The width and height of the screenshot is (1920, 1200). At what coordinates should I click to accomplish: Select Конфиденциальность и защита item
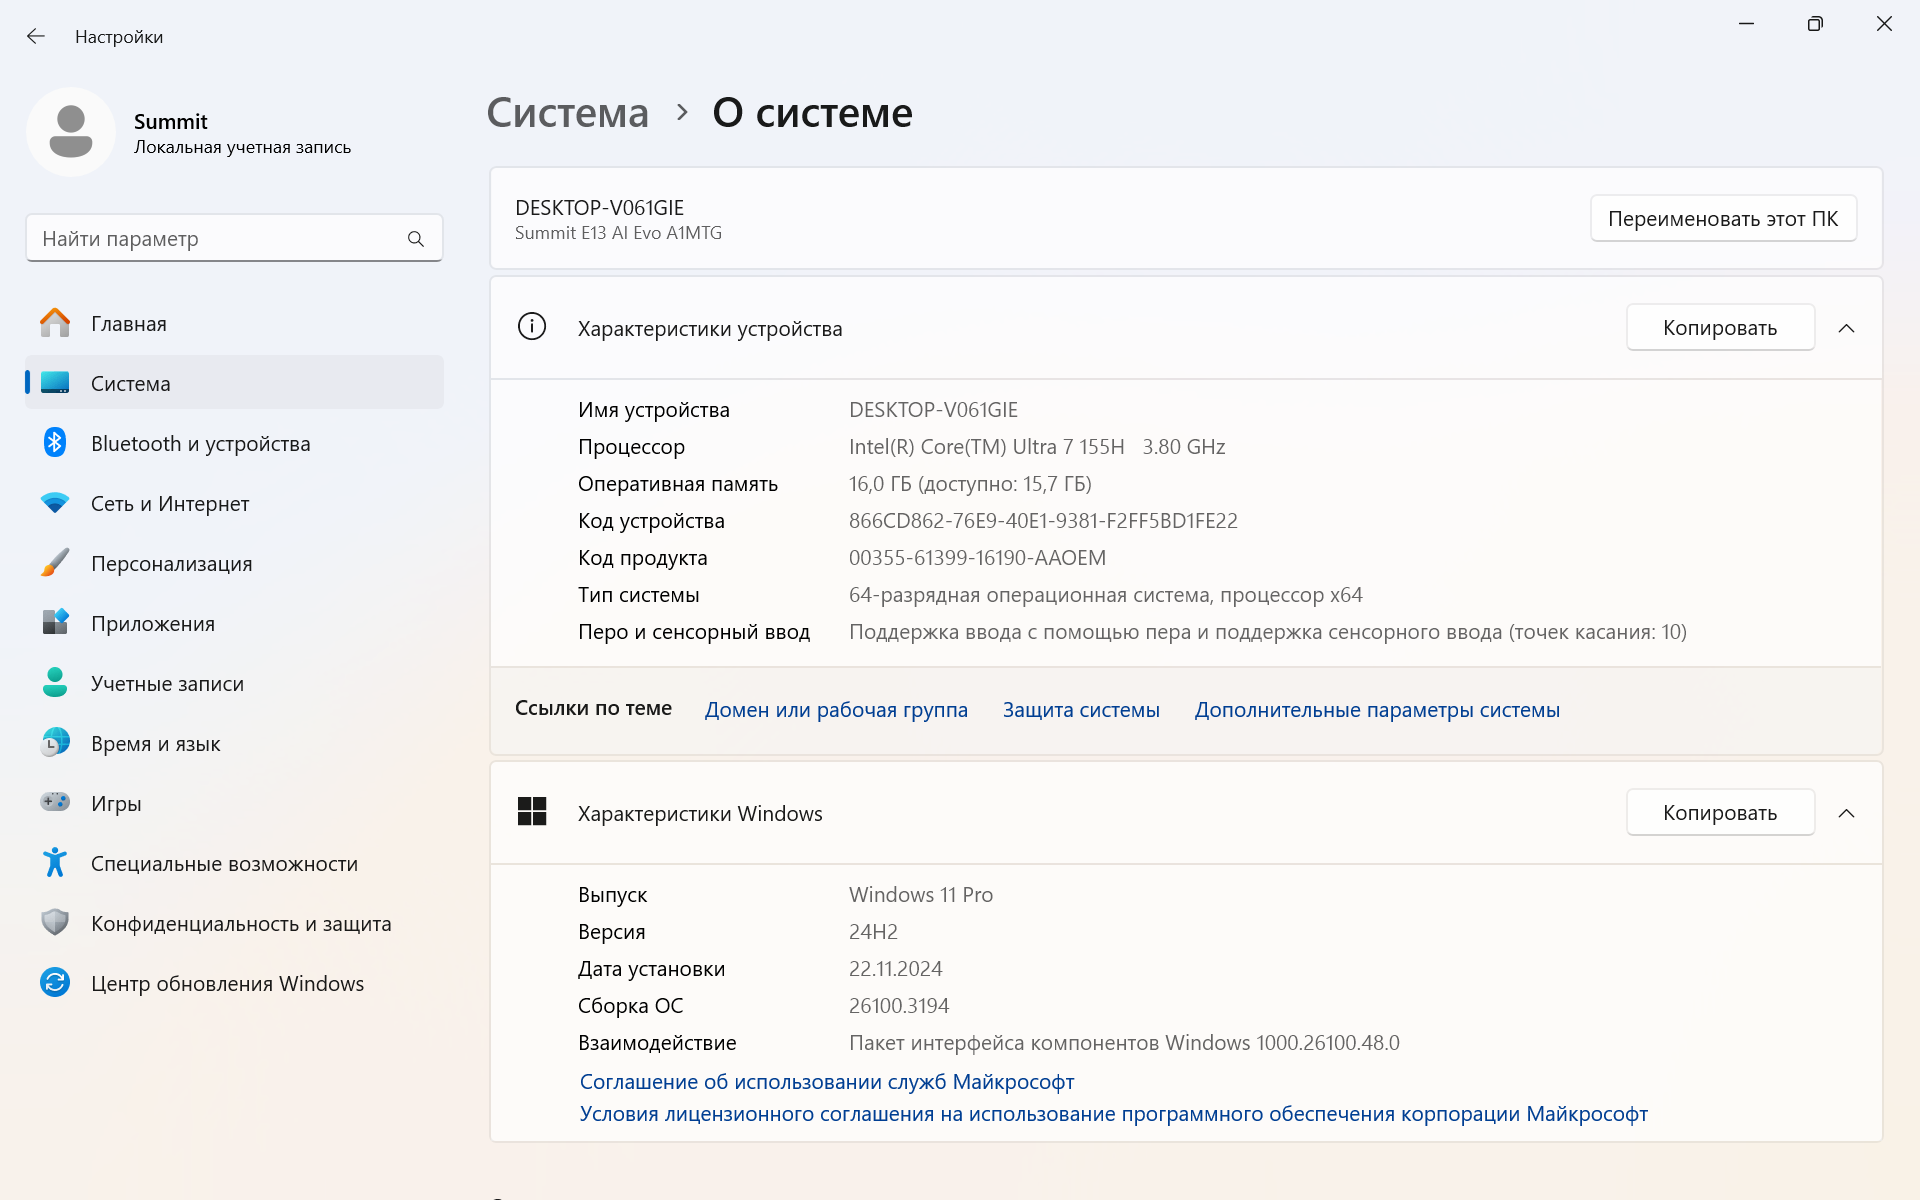click(234, 923)
